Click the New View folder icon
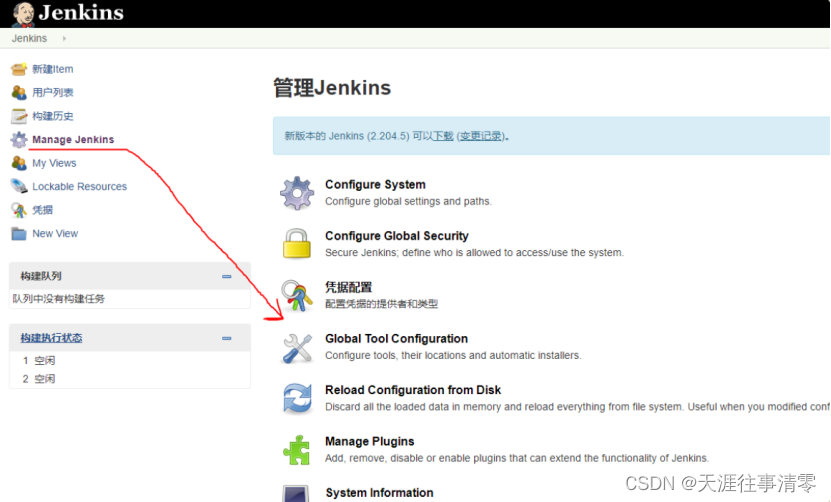The image size is (831, 502). tap(19, 233)
